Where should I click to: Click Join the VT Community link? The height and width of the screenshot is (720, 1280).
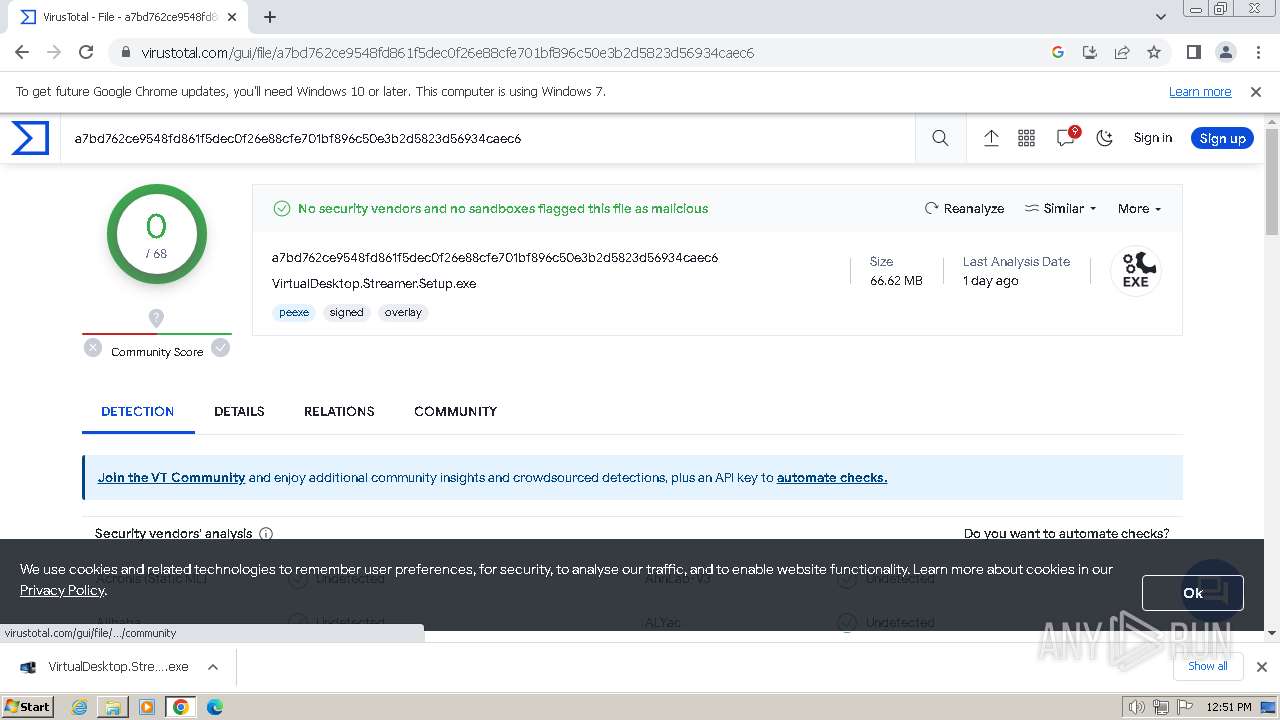[171, 477]
